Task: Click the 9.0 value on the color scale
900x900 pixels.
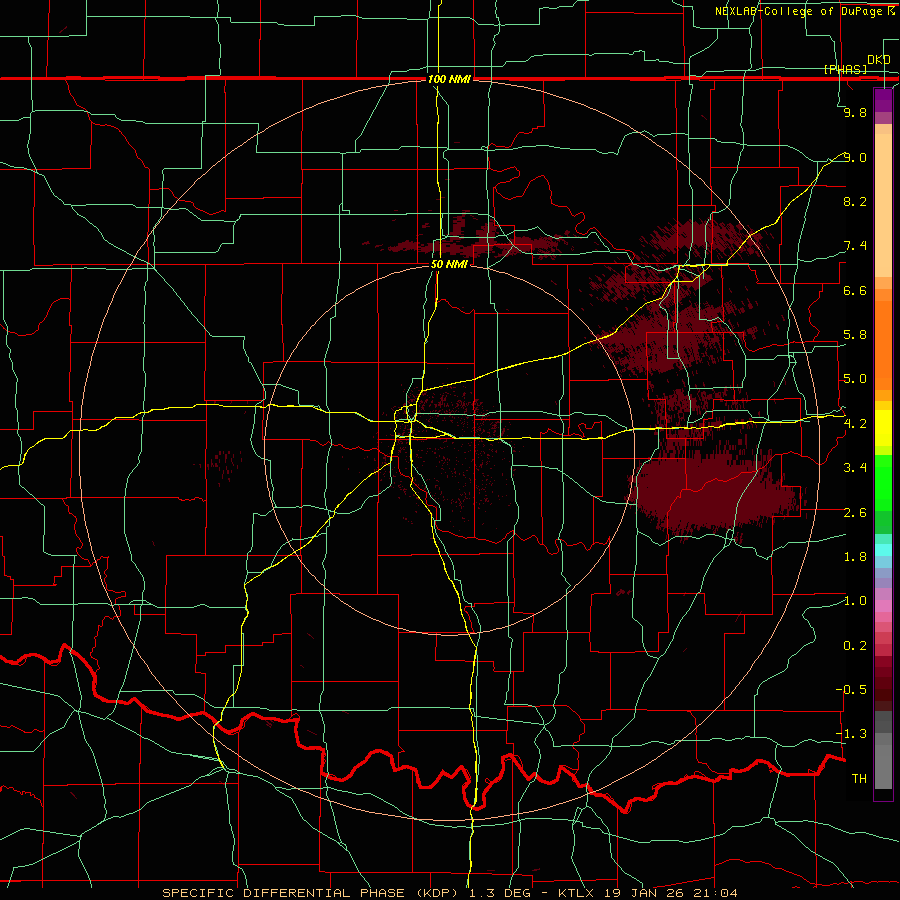Action: [855, 157]
